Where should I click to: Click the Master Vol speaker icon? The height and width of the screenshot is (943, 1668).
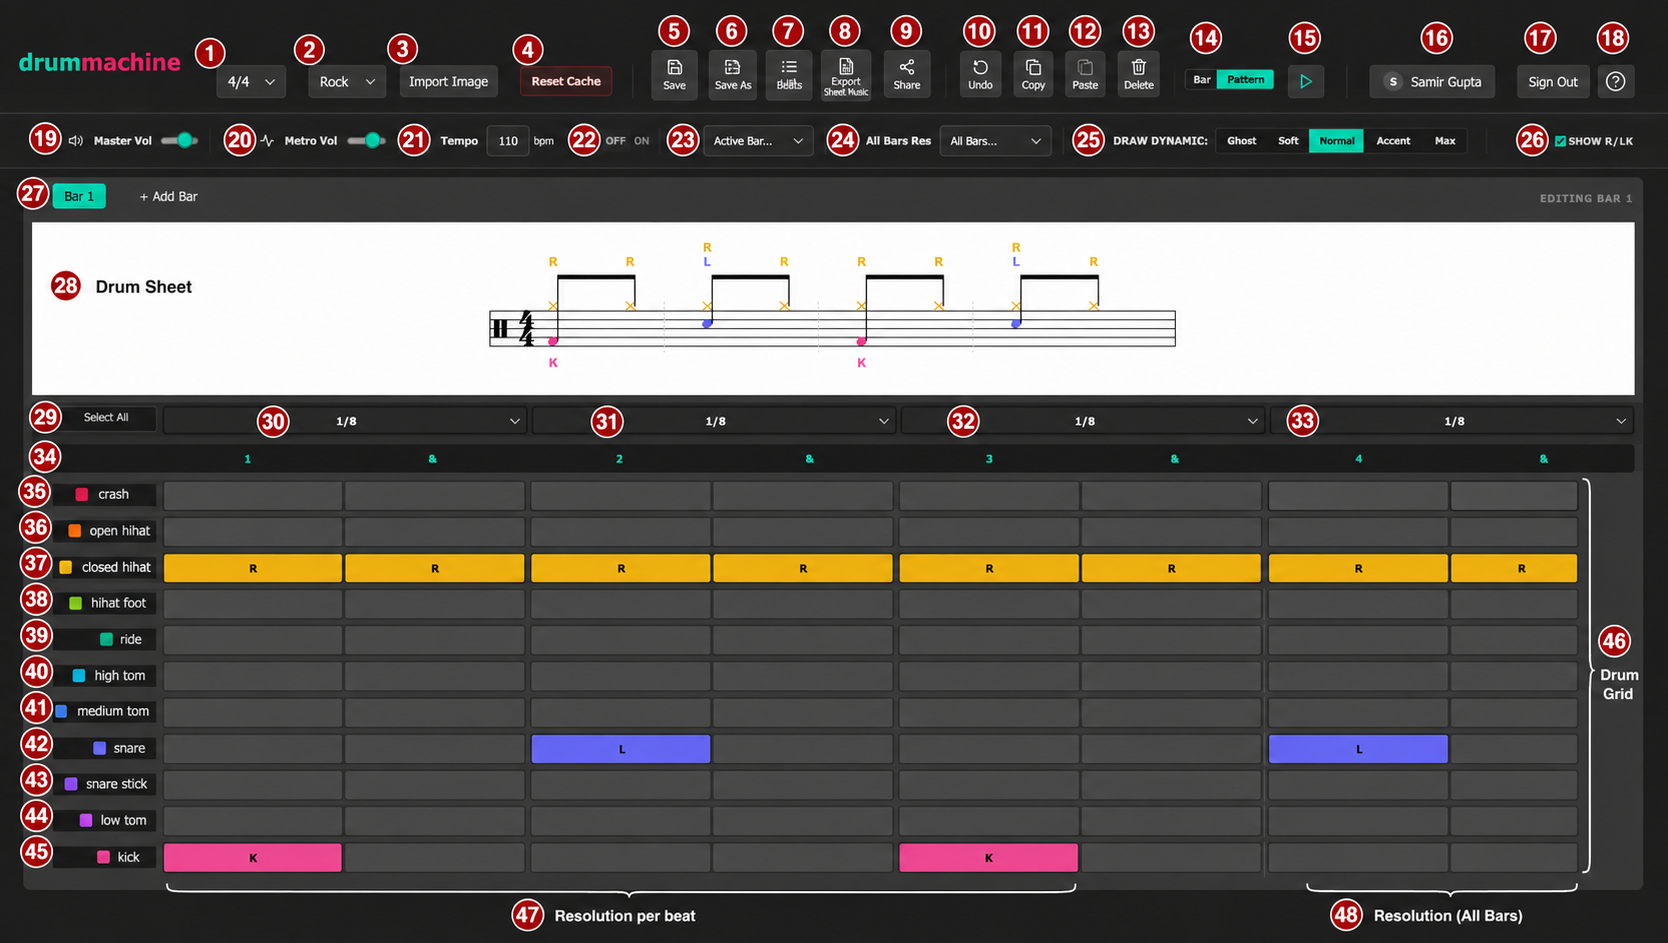point(76,141)
